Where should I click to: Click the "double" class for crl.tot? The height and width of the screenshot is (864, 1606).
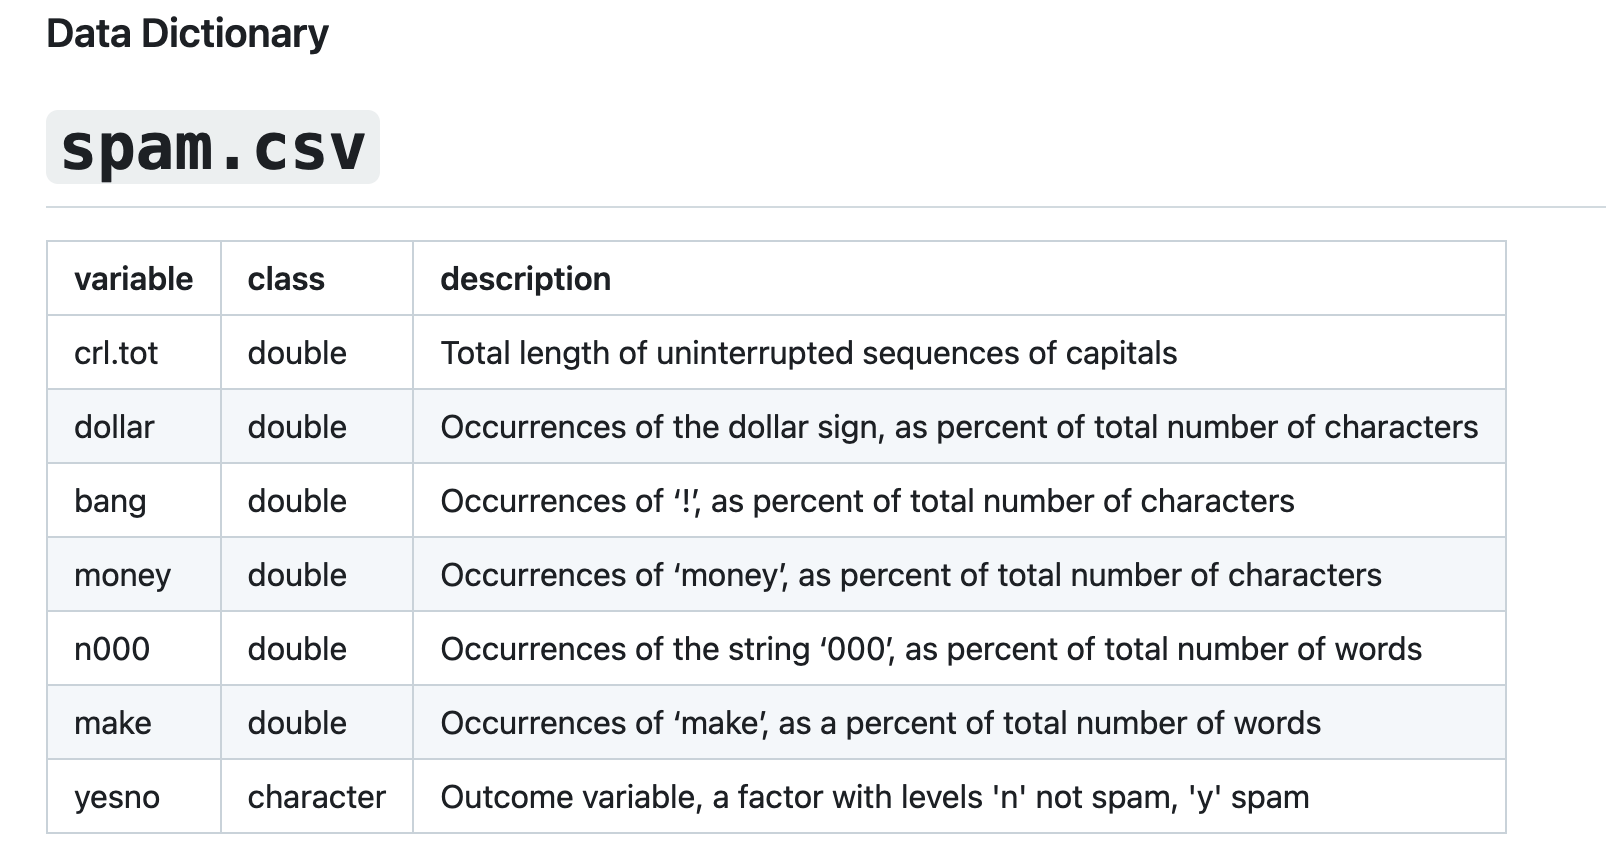(x=297, y=353)
